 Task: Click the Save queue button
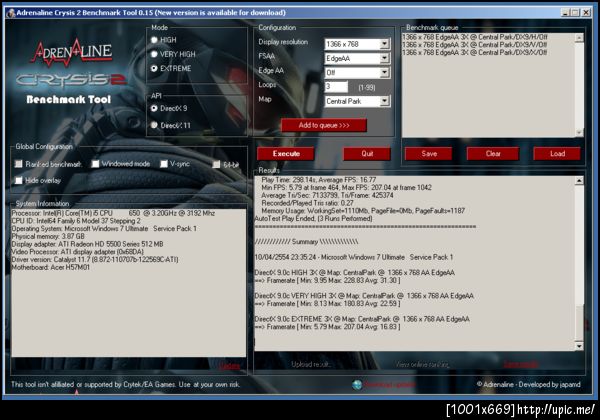(429, 154)
